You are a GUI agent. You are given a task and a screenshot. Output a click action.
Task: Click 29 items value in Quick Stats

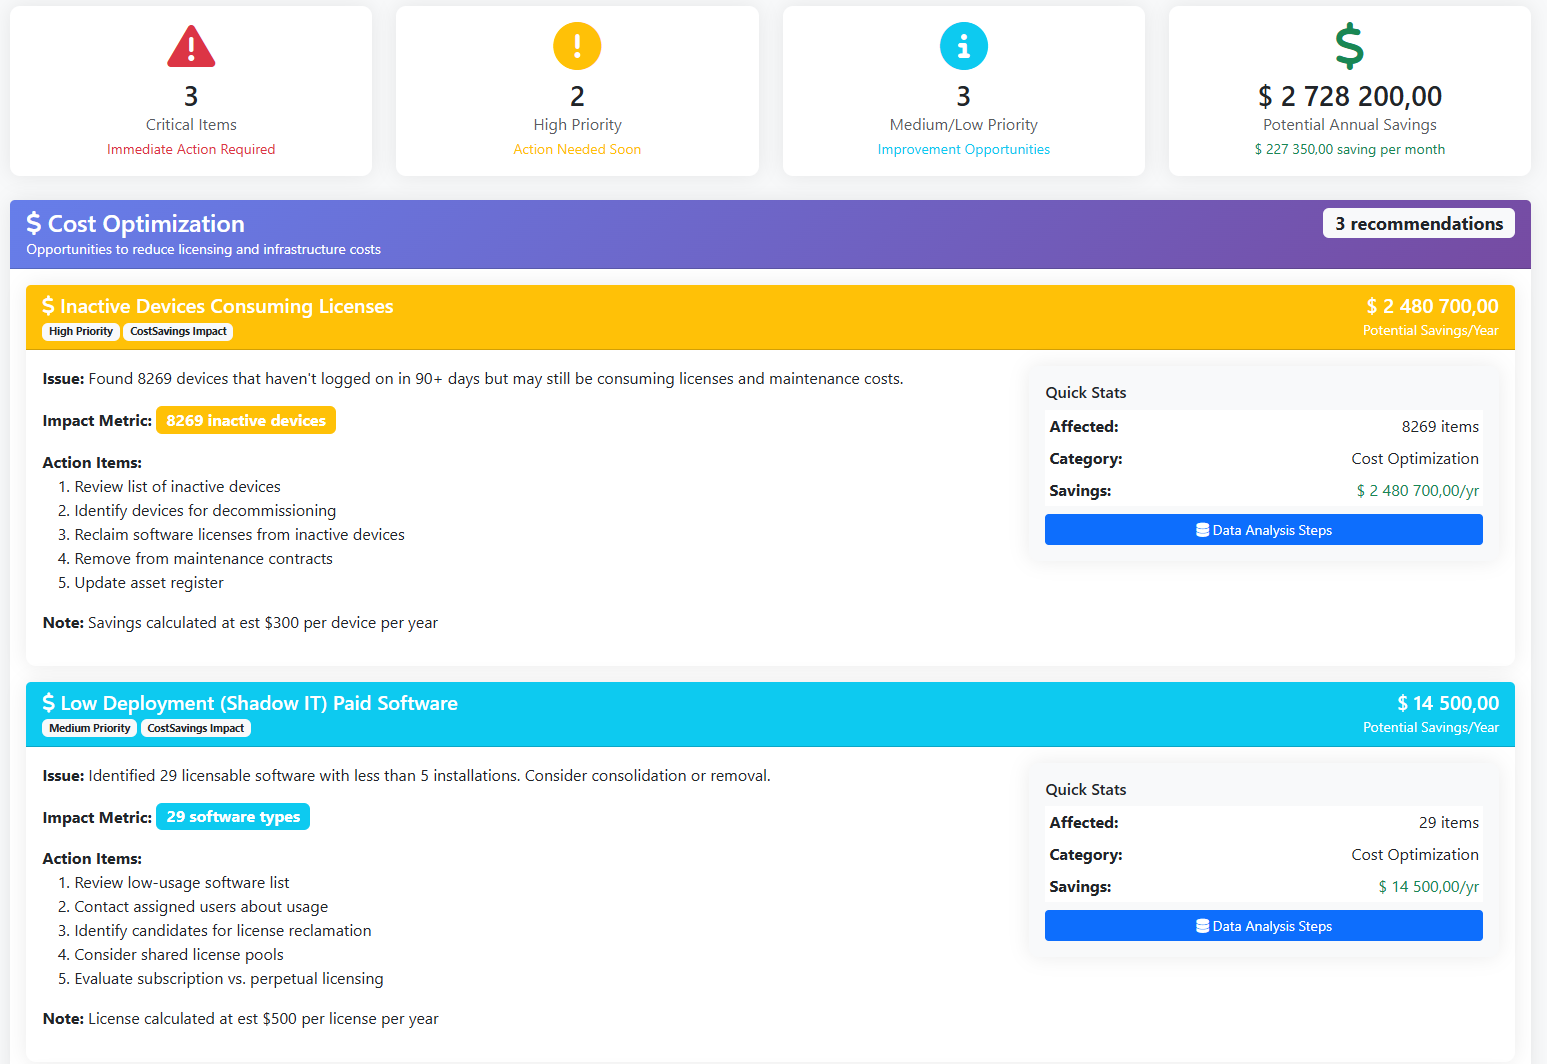pos(1449,823)
